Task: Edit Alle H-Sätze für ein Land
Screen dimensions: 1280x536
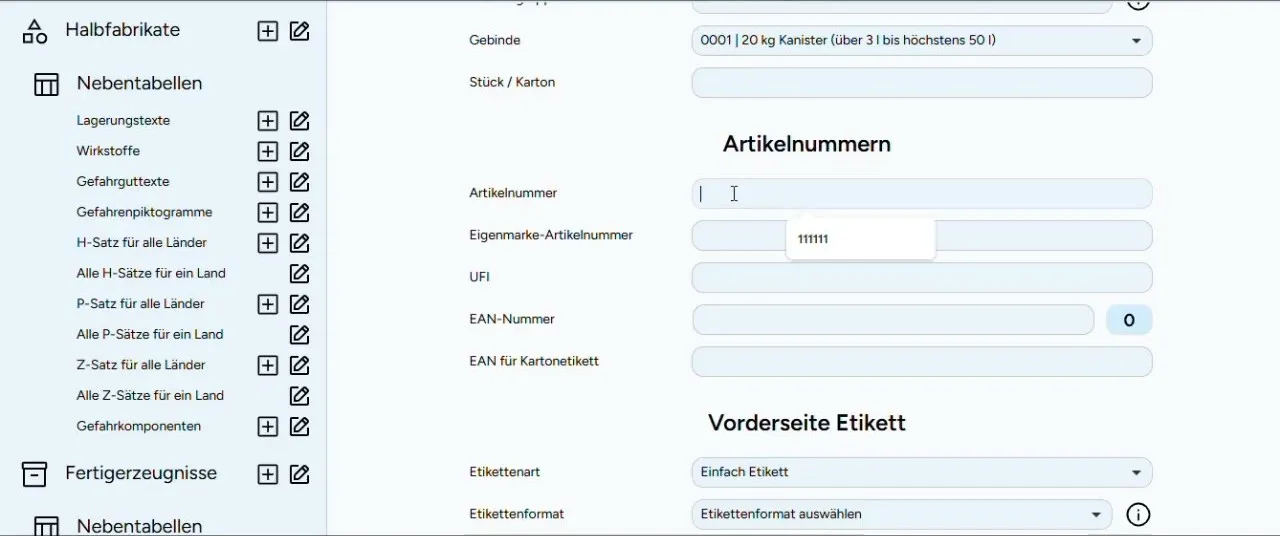Action: 299,274
